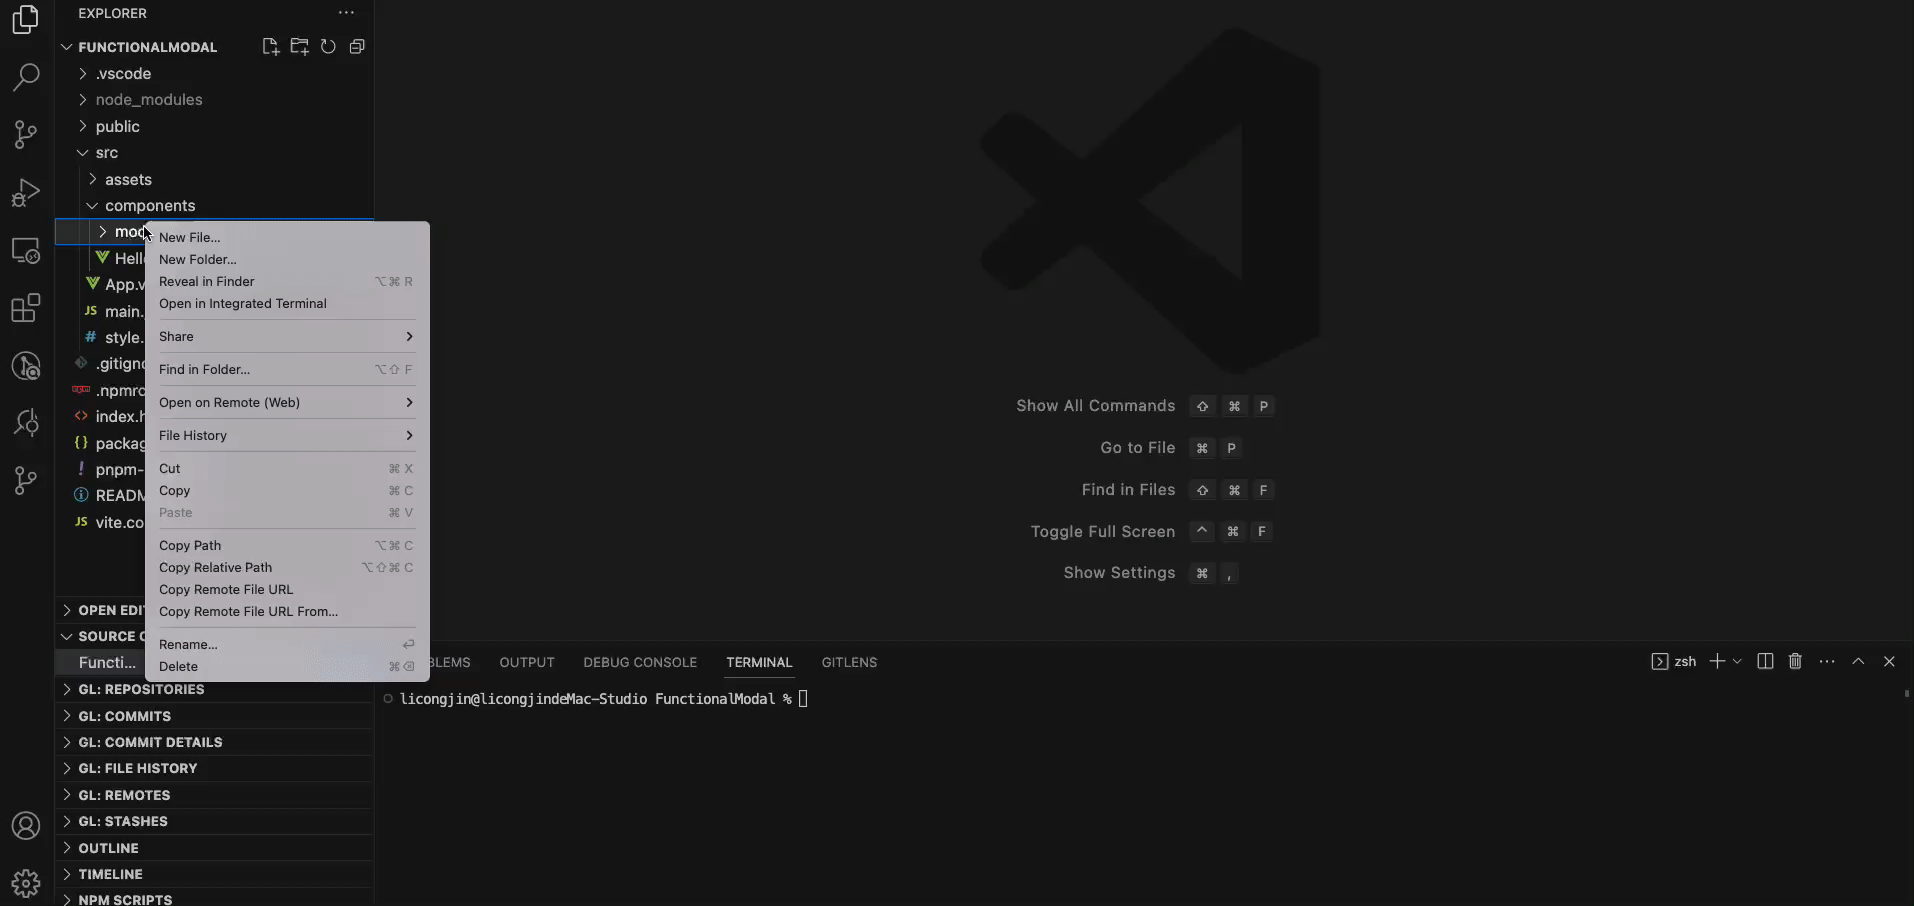Screen dimensions: 1914x906
Task: Open the Remote Explorer view icon
Action: [26, 250]
